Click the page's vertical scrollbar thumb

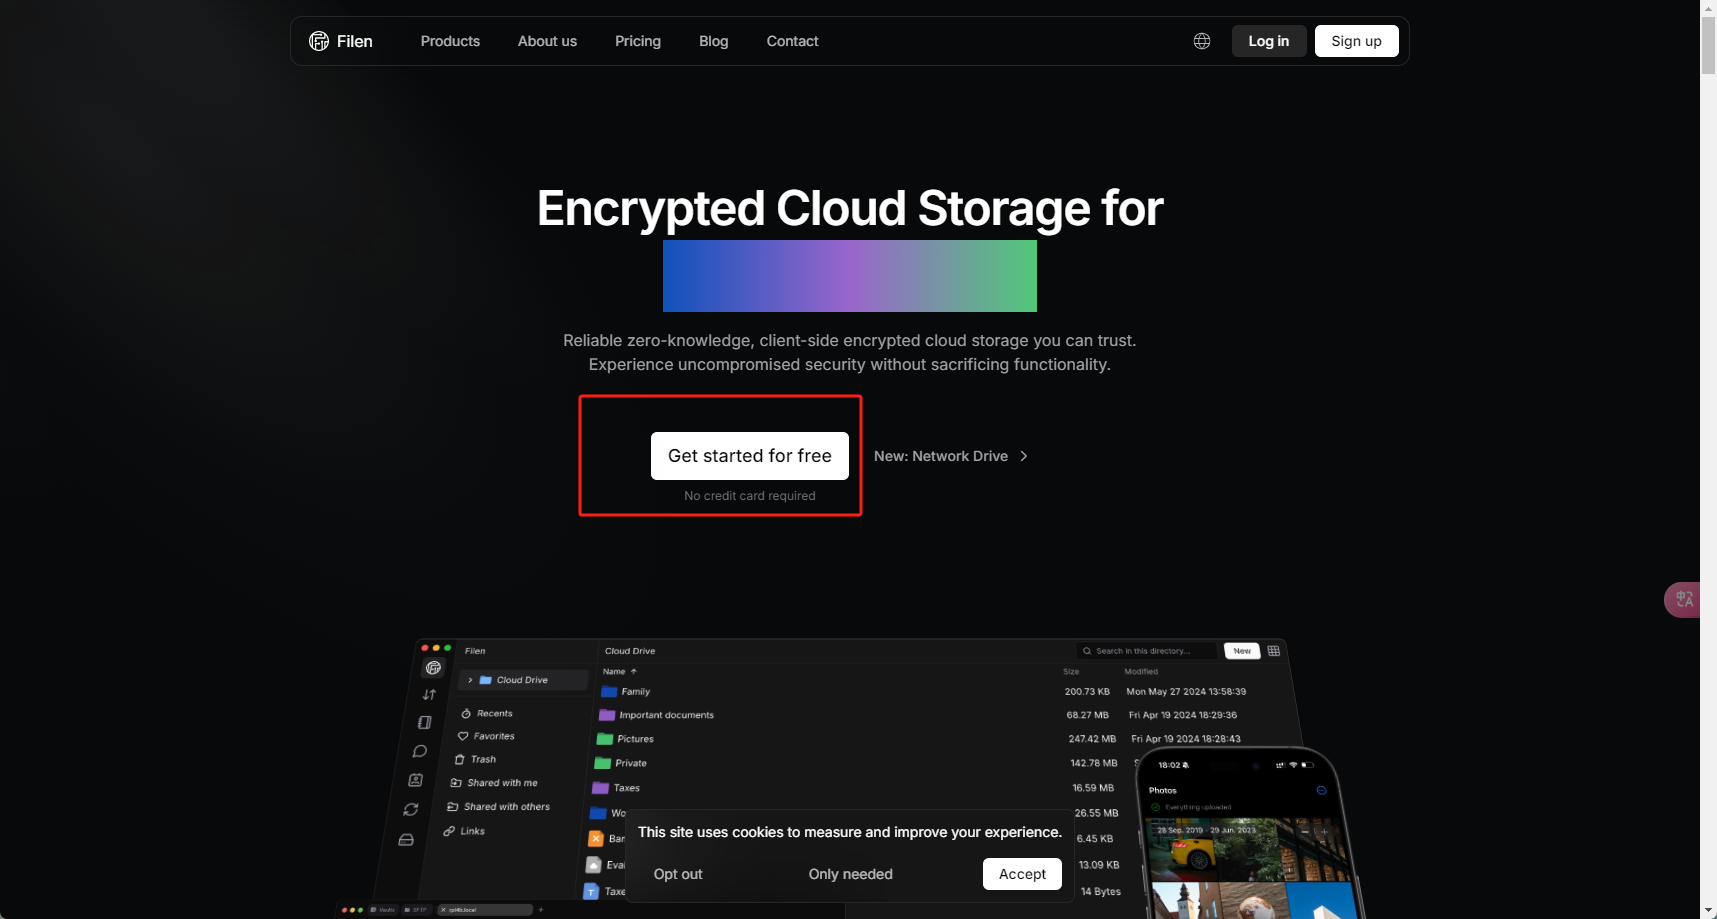[1708, 45]
